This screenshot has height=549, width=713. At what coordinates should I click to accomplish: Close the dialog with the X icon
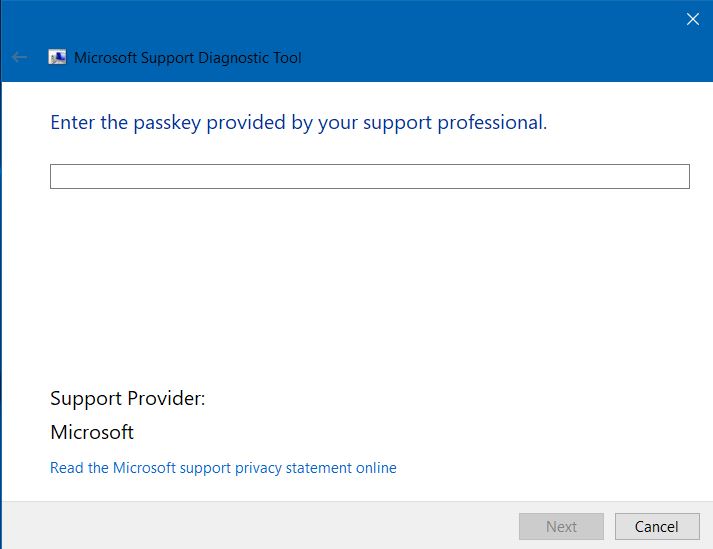pos(693,19)
